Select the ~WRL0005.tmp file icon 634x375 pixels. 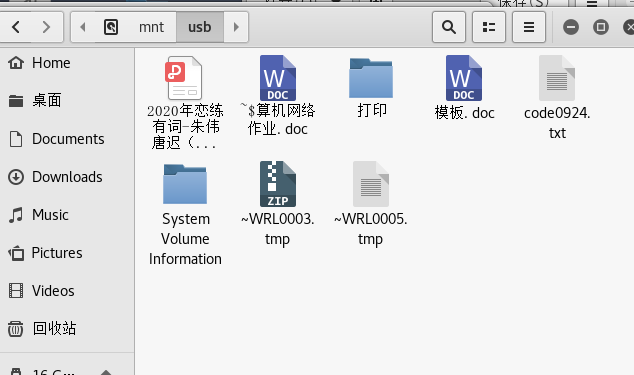(371, 184)
